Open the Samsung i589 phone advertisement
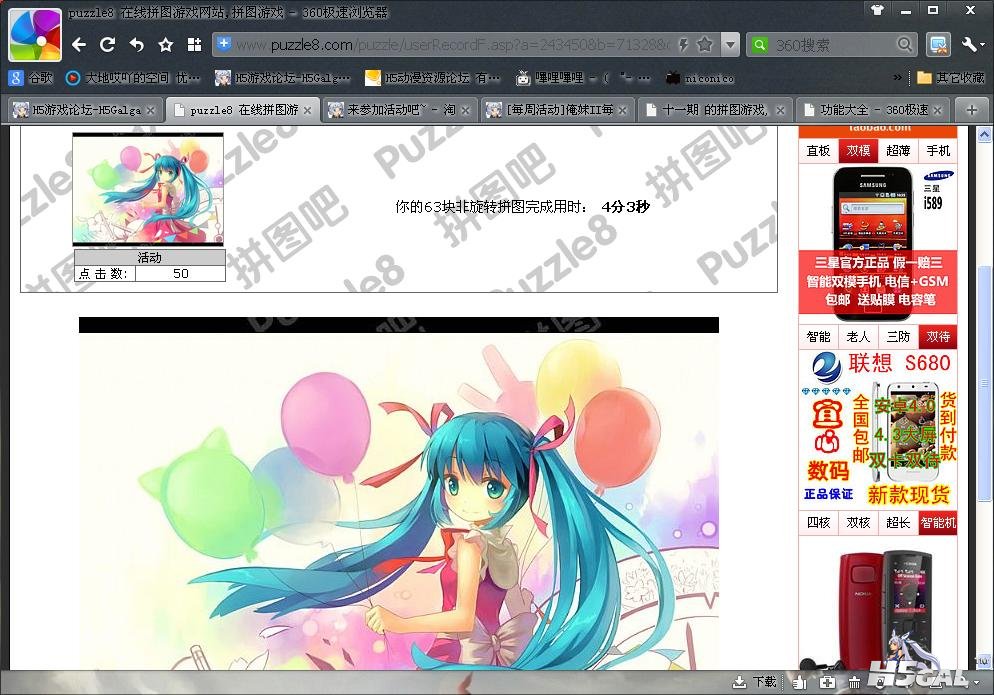 (x=878, y=244)
